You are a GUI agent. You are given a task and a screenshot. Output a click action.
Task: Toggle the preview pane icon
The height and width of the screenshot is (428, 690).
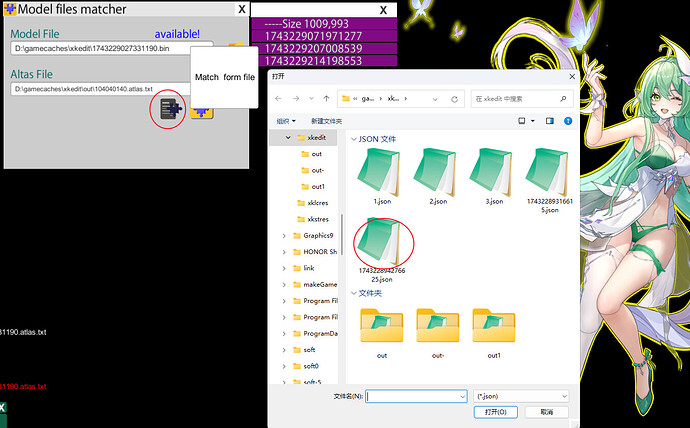coord(550,121)
